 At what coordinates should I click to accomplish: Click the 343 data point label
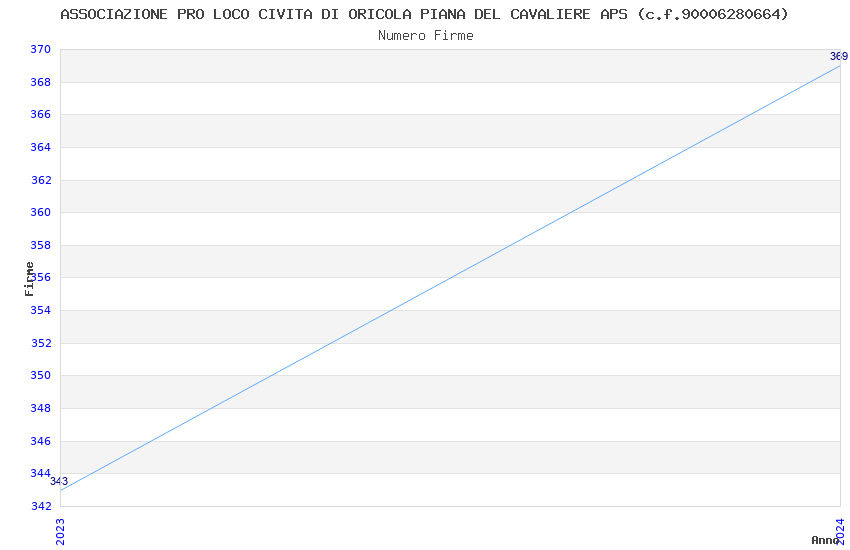point(59,481)
